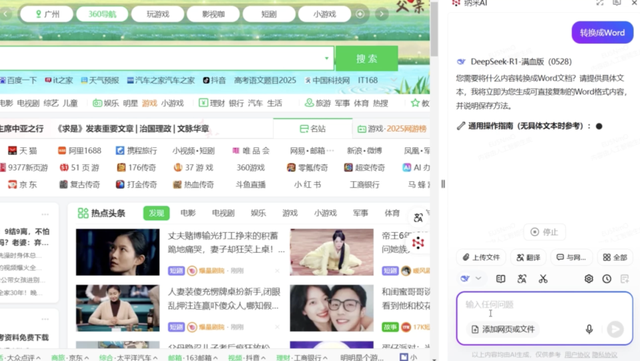
Task: Click the plus icon after 小游戏 tab
Action: point(360,14)
